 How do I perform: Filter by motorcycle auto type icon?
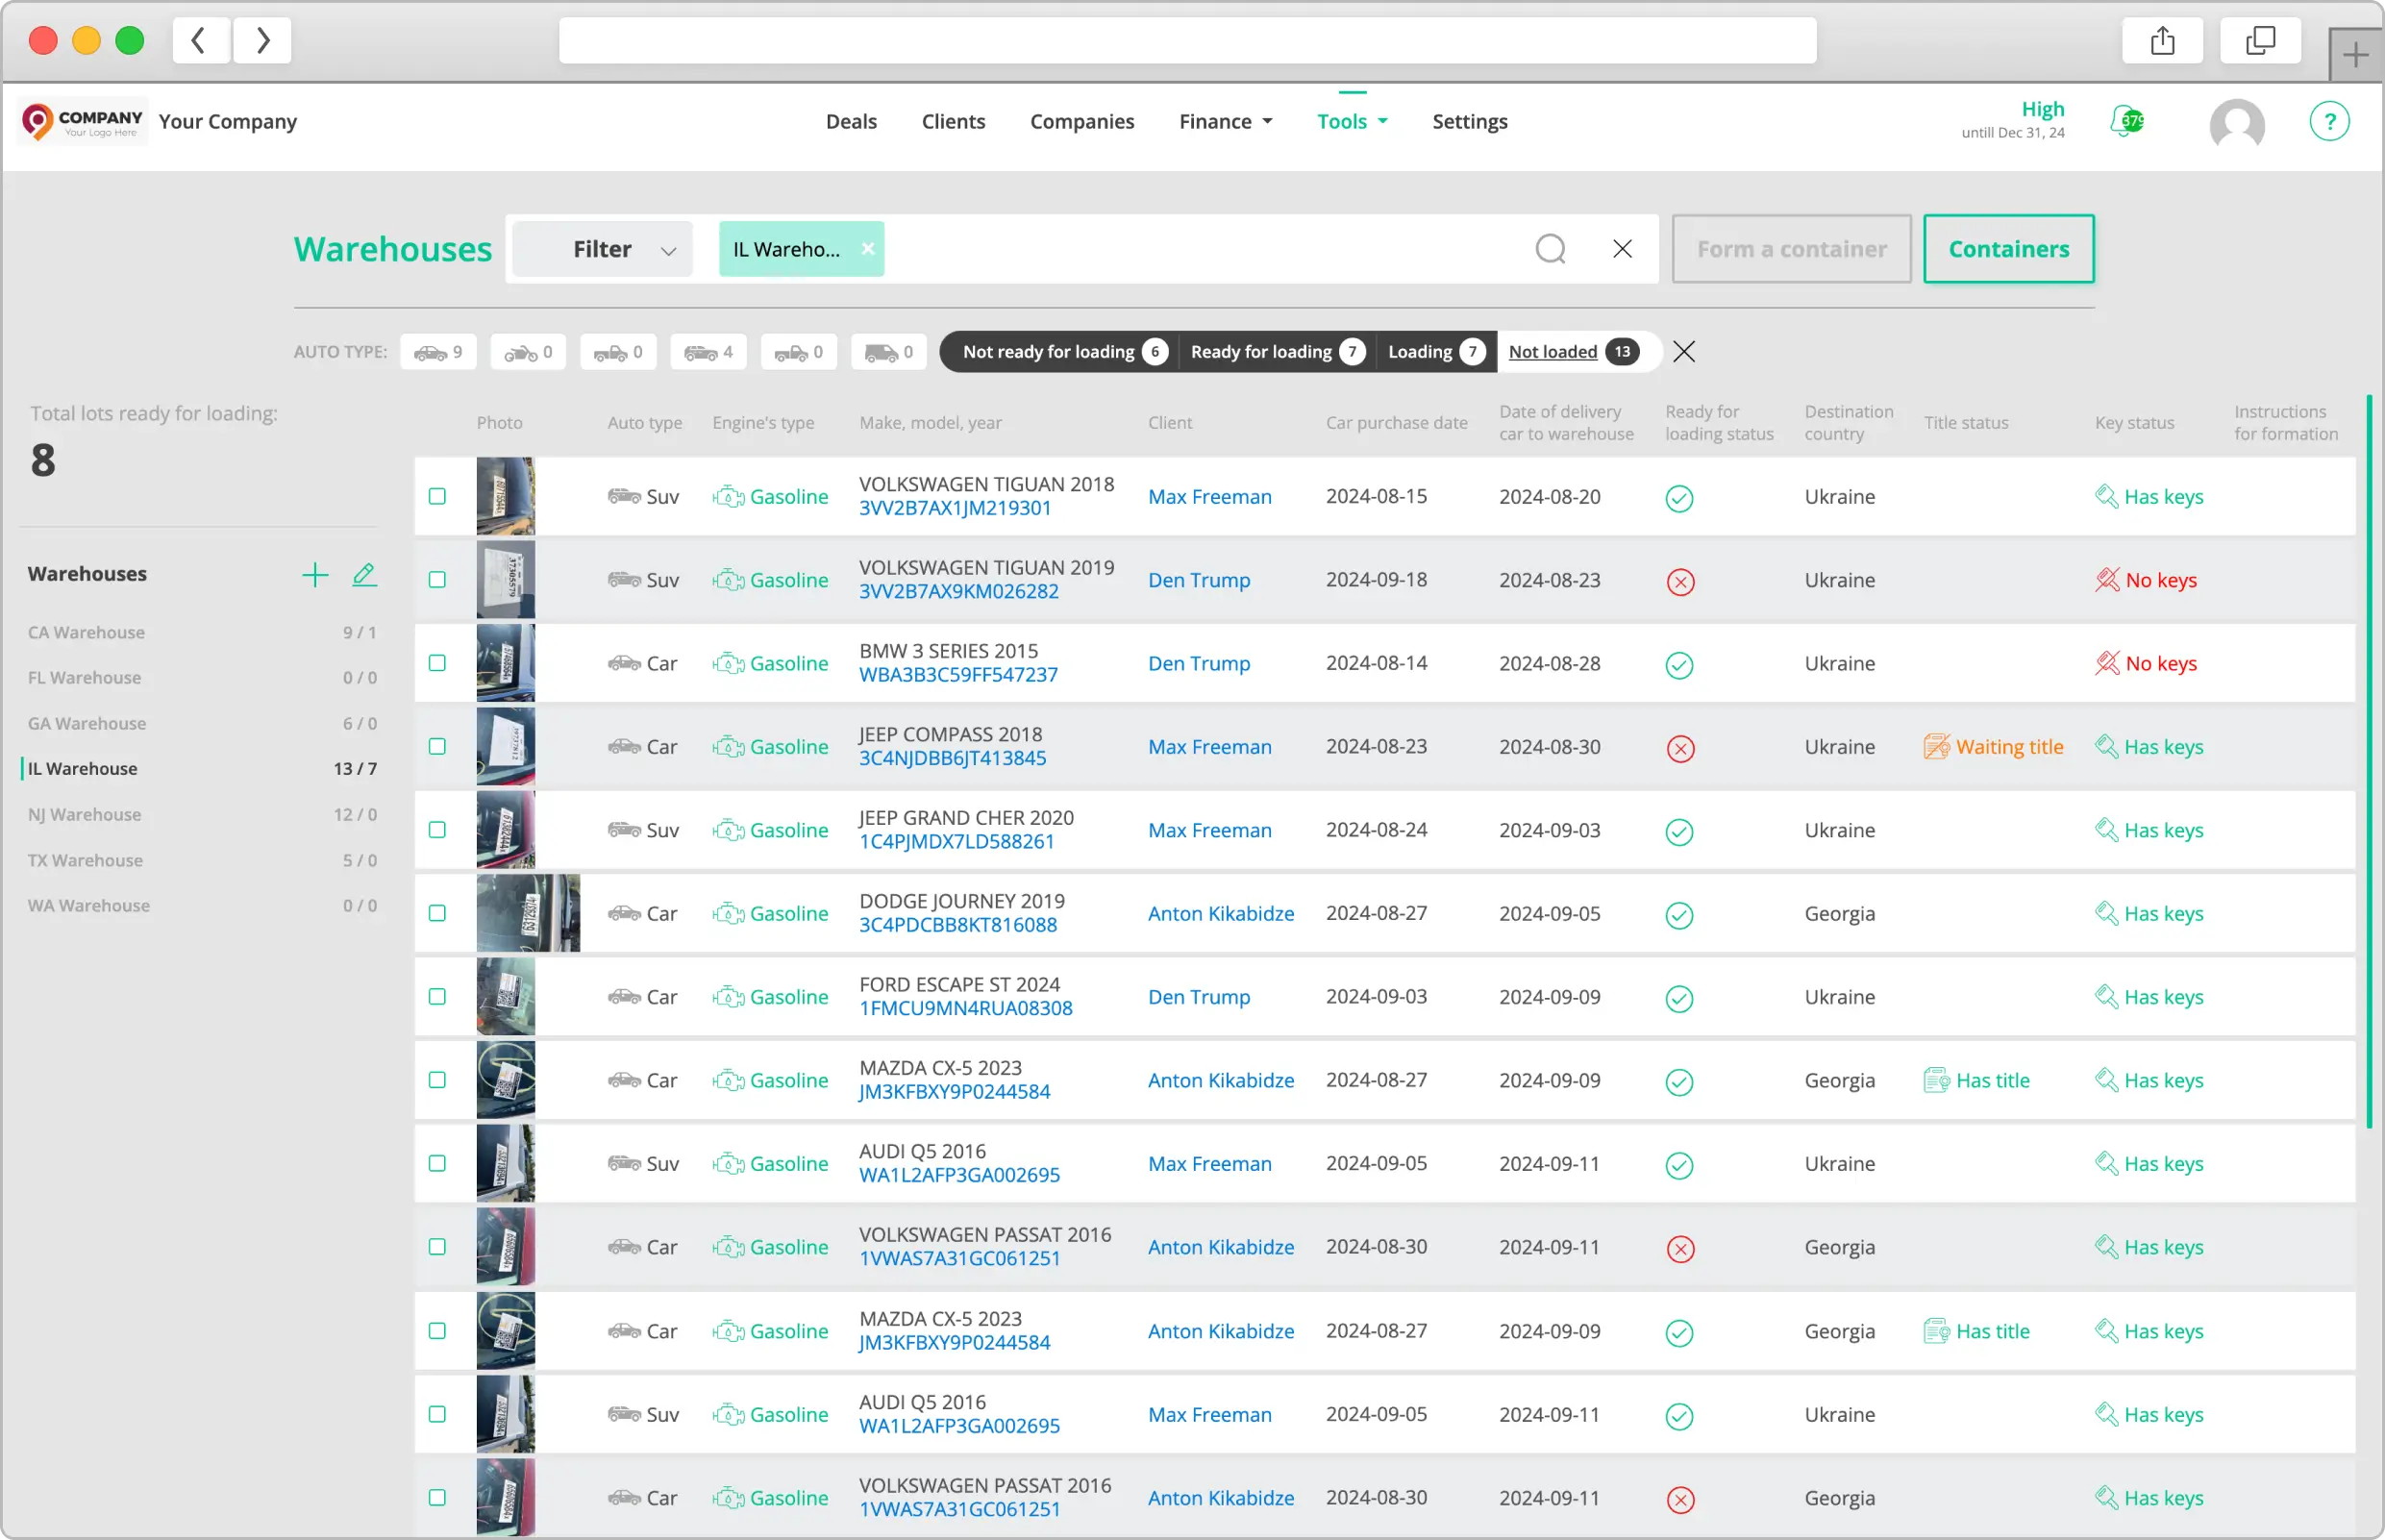[528, 352]
